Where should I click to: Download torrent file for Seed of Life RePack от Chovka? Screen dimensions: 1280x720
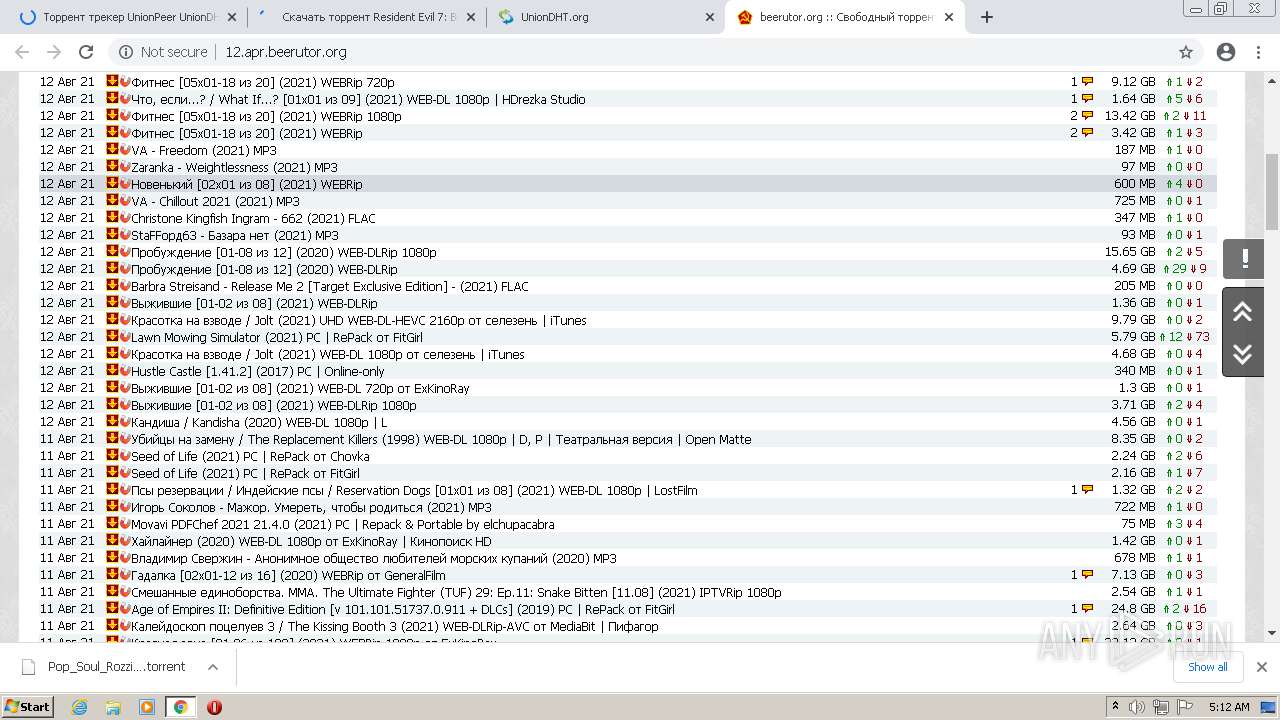click(x=112, y=456)
